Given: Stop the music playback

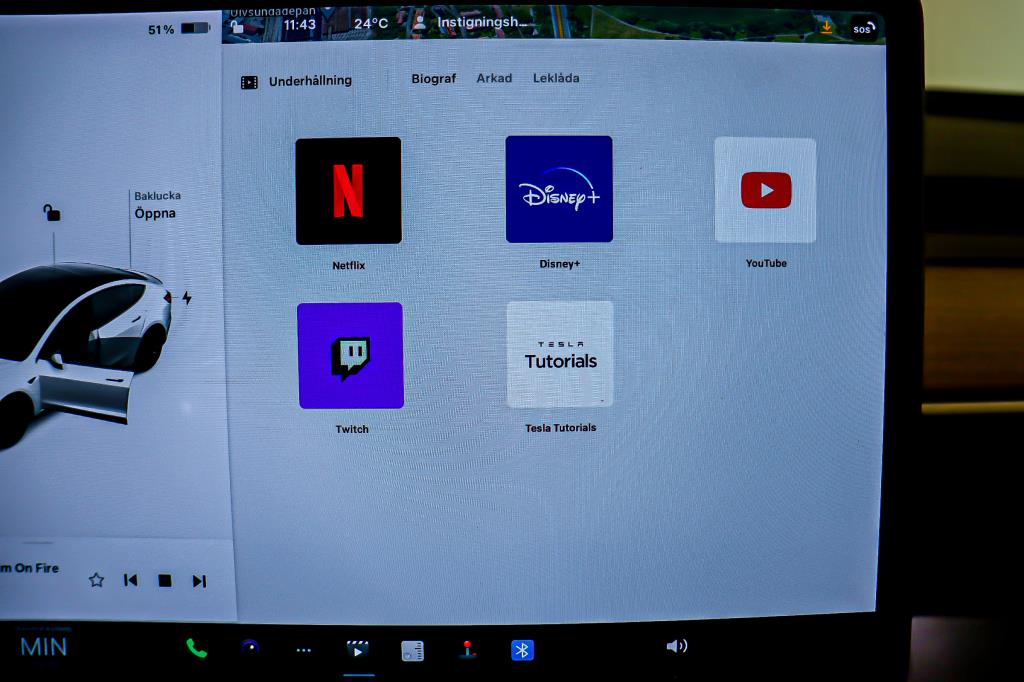Looking at the screenshot, I should 165,581.
